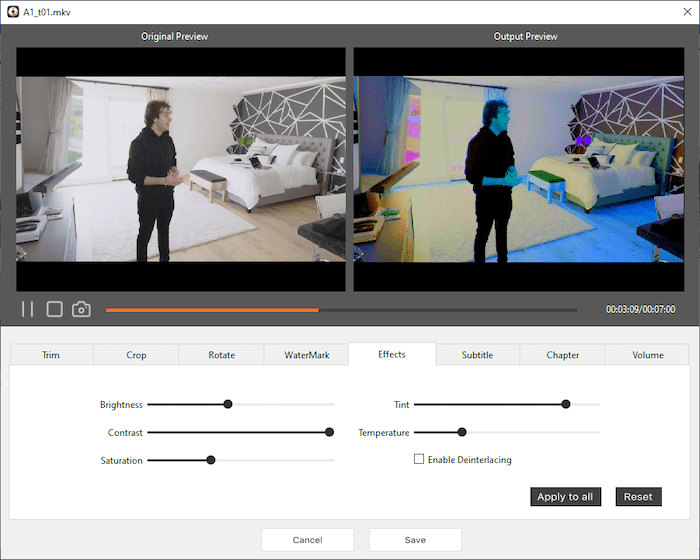Switch to the Trim tab

[51, 355]
